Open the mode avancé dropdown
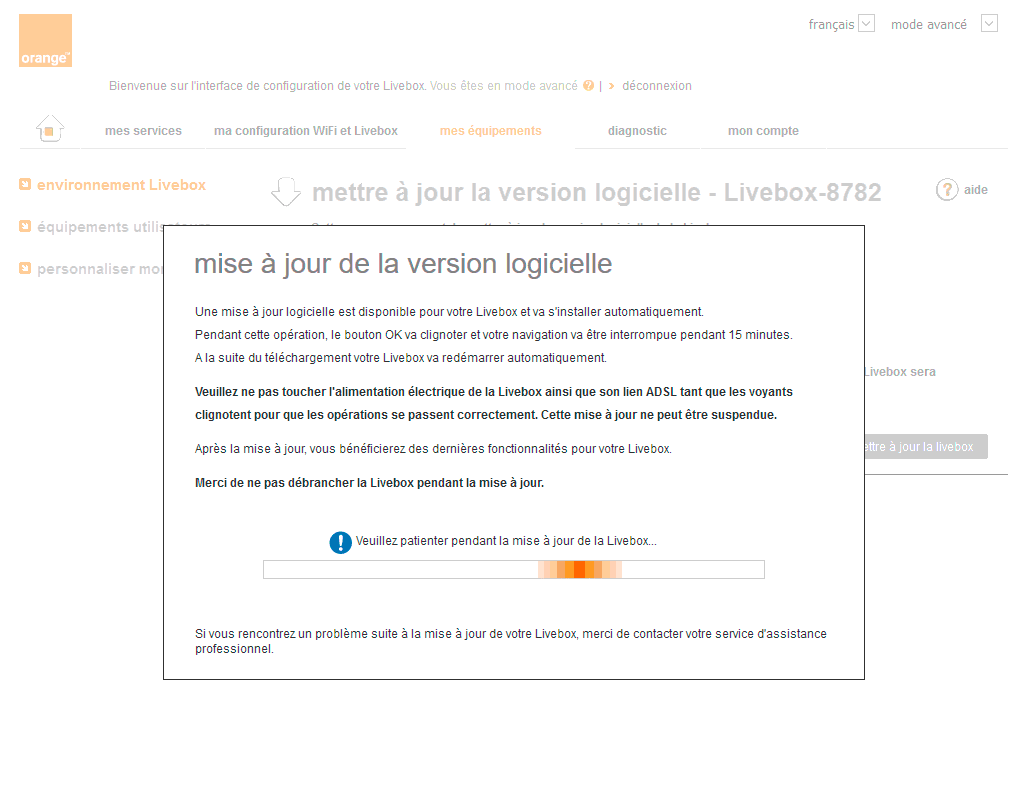This screenshot has width=1020, height=789. (x=989, y=23)
